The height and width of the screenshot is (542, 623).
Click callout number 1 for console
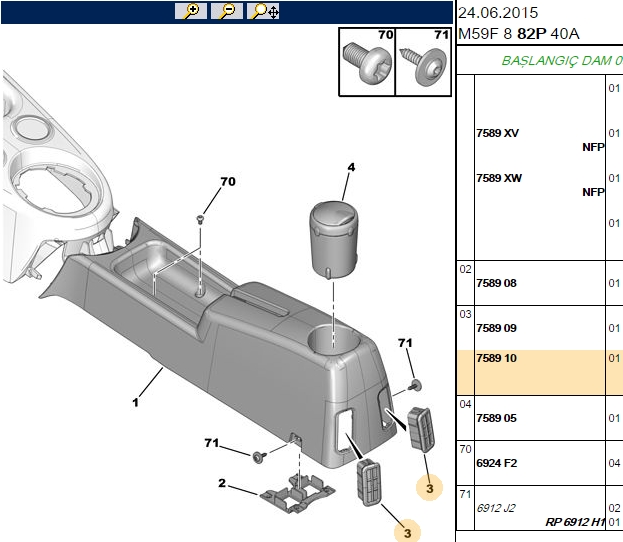(x=135, y=403)
